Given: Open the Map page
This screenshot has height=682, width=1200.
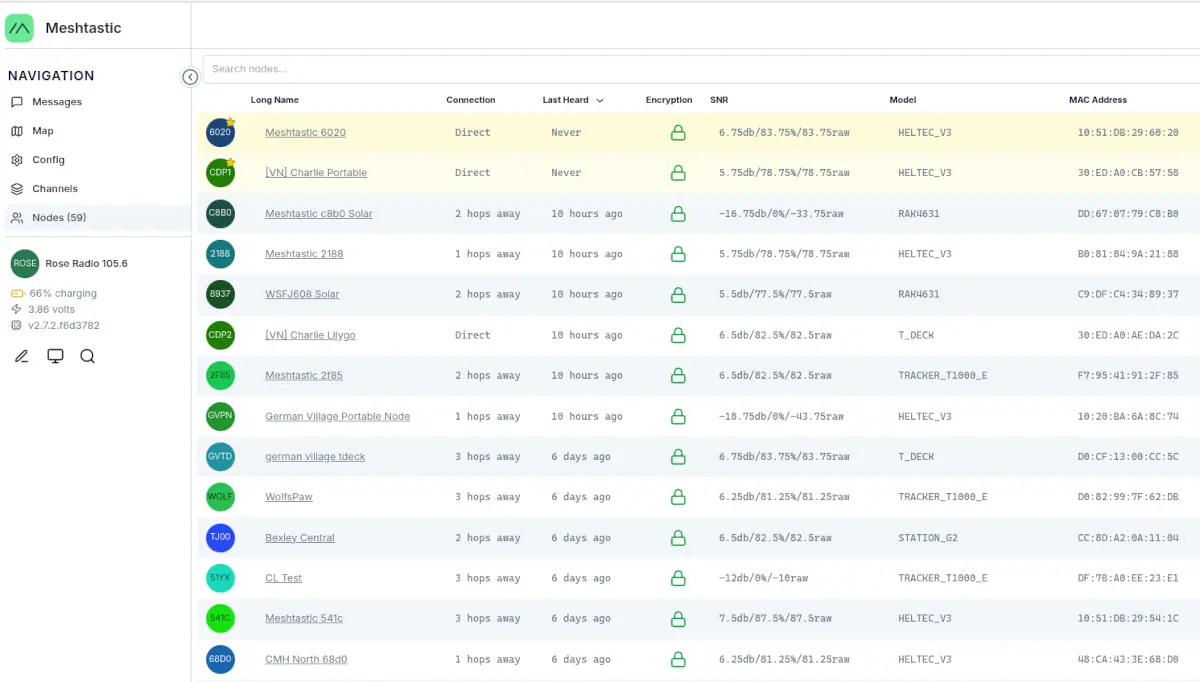Looking at the screenshot, I should 42,131.
